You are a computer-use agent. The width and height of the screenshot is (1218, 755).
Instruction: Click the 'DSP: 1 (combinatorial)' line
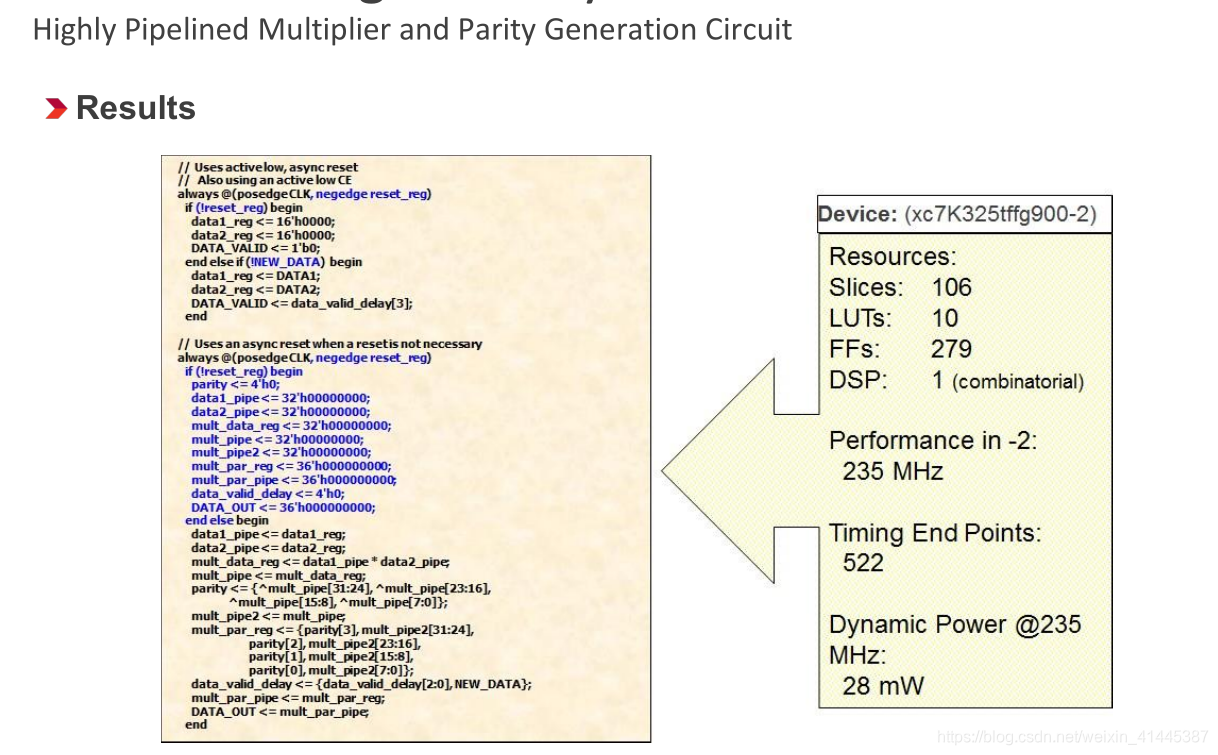point(956,381)
